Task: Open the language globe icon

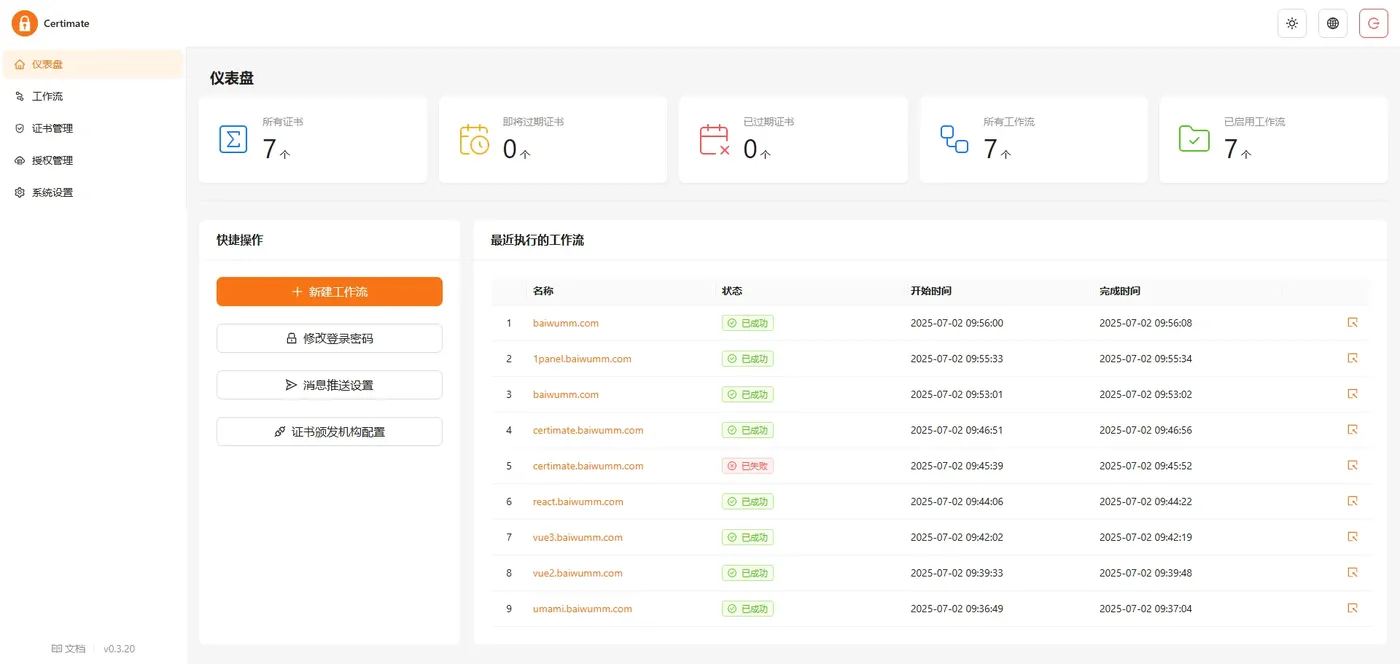Action: coord(1333,23)
